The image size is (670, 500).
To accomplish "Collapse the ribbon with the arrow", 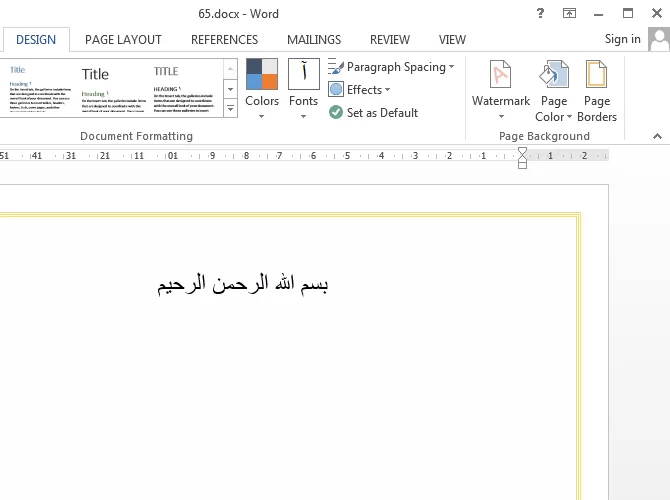I will coord(657,136).
